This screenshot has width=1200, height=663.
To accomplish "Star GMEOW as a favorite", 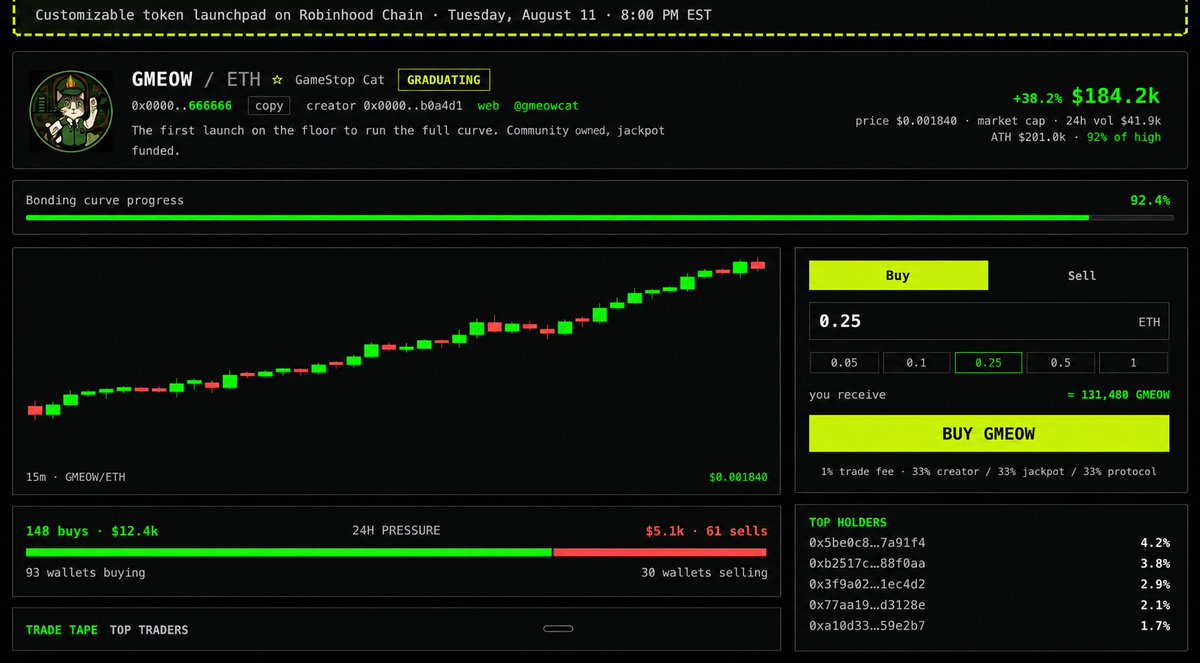I will 277,80.
